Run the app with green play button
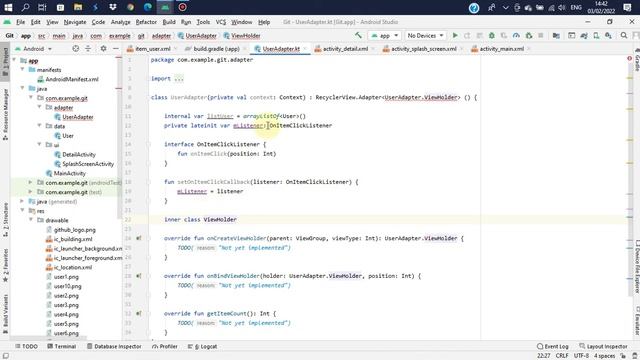This screenshot has height=360, width=640. [455, 36]
